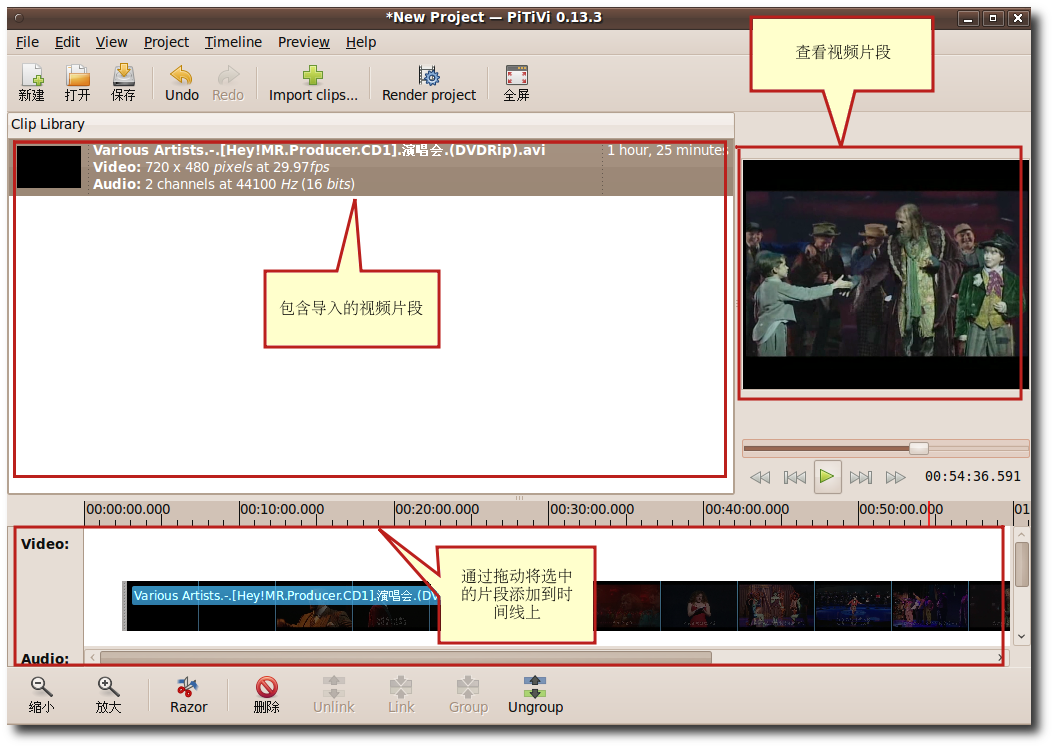Open the Project menu
This screenshot has width=1054, height=748.
(166, 42)
